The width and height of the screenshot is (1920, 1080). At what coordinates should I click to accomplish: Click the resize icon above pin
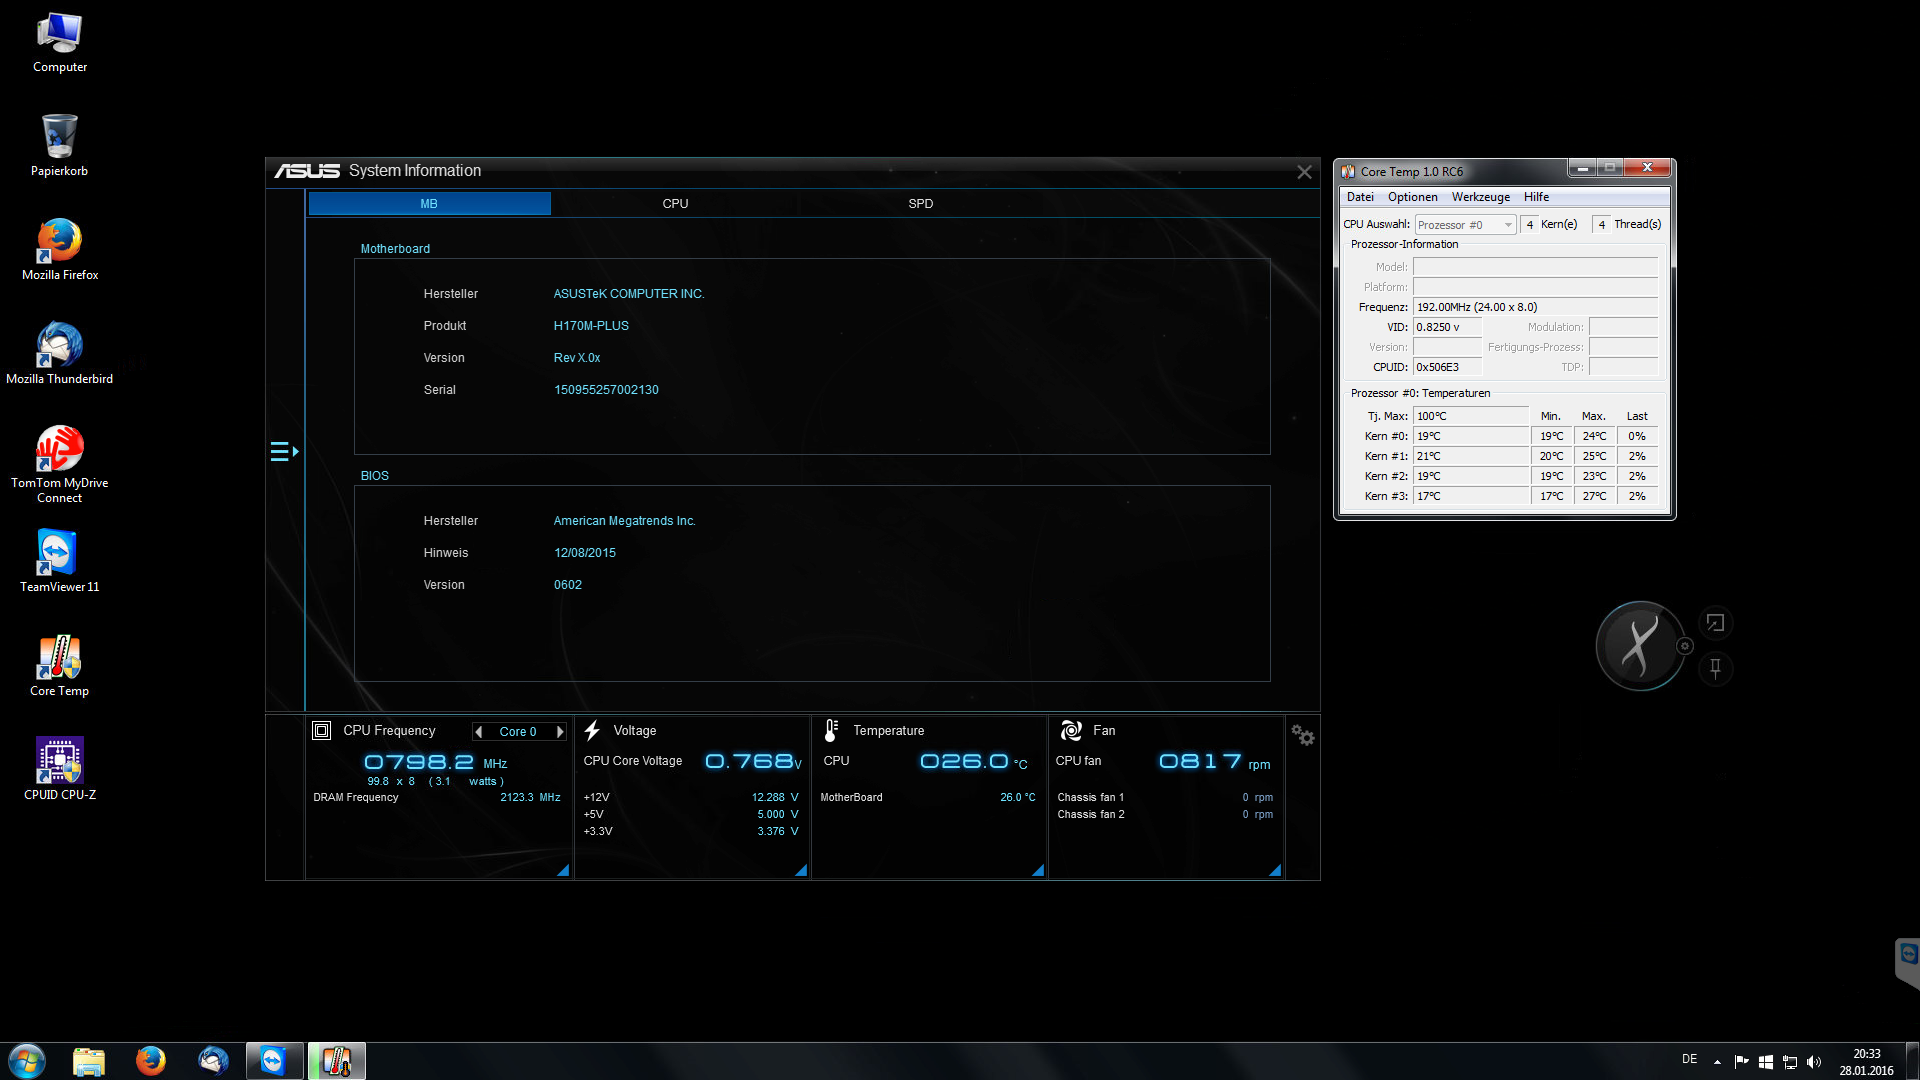pyautogui.click(x=1715, y=623)
